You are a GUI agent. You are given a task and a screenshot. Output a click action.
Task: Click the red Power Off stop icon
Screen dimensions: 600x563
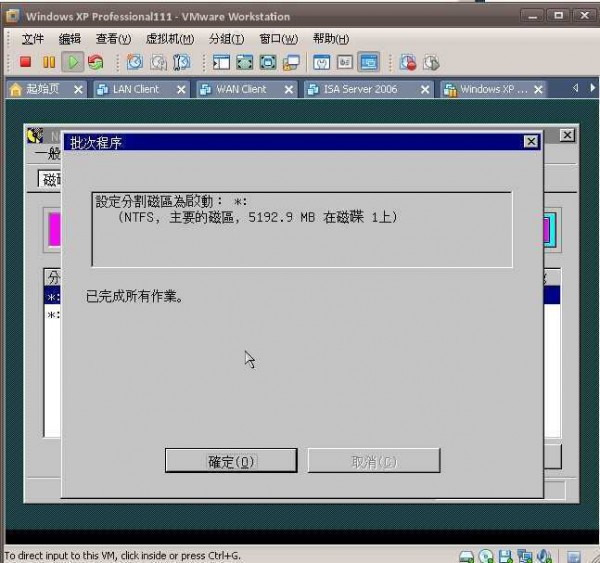coord(26,62)
